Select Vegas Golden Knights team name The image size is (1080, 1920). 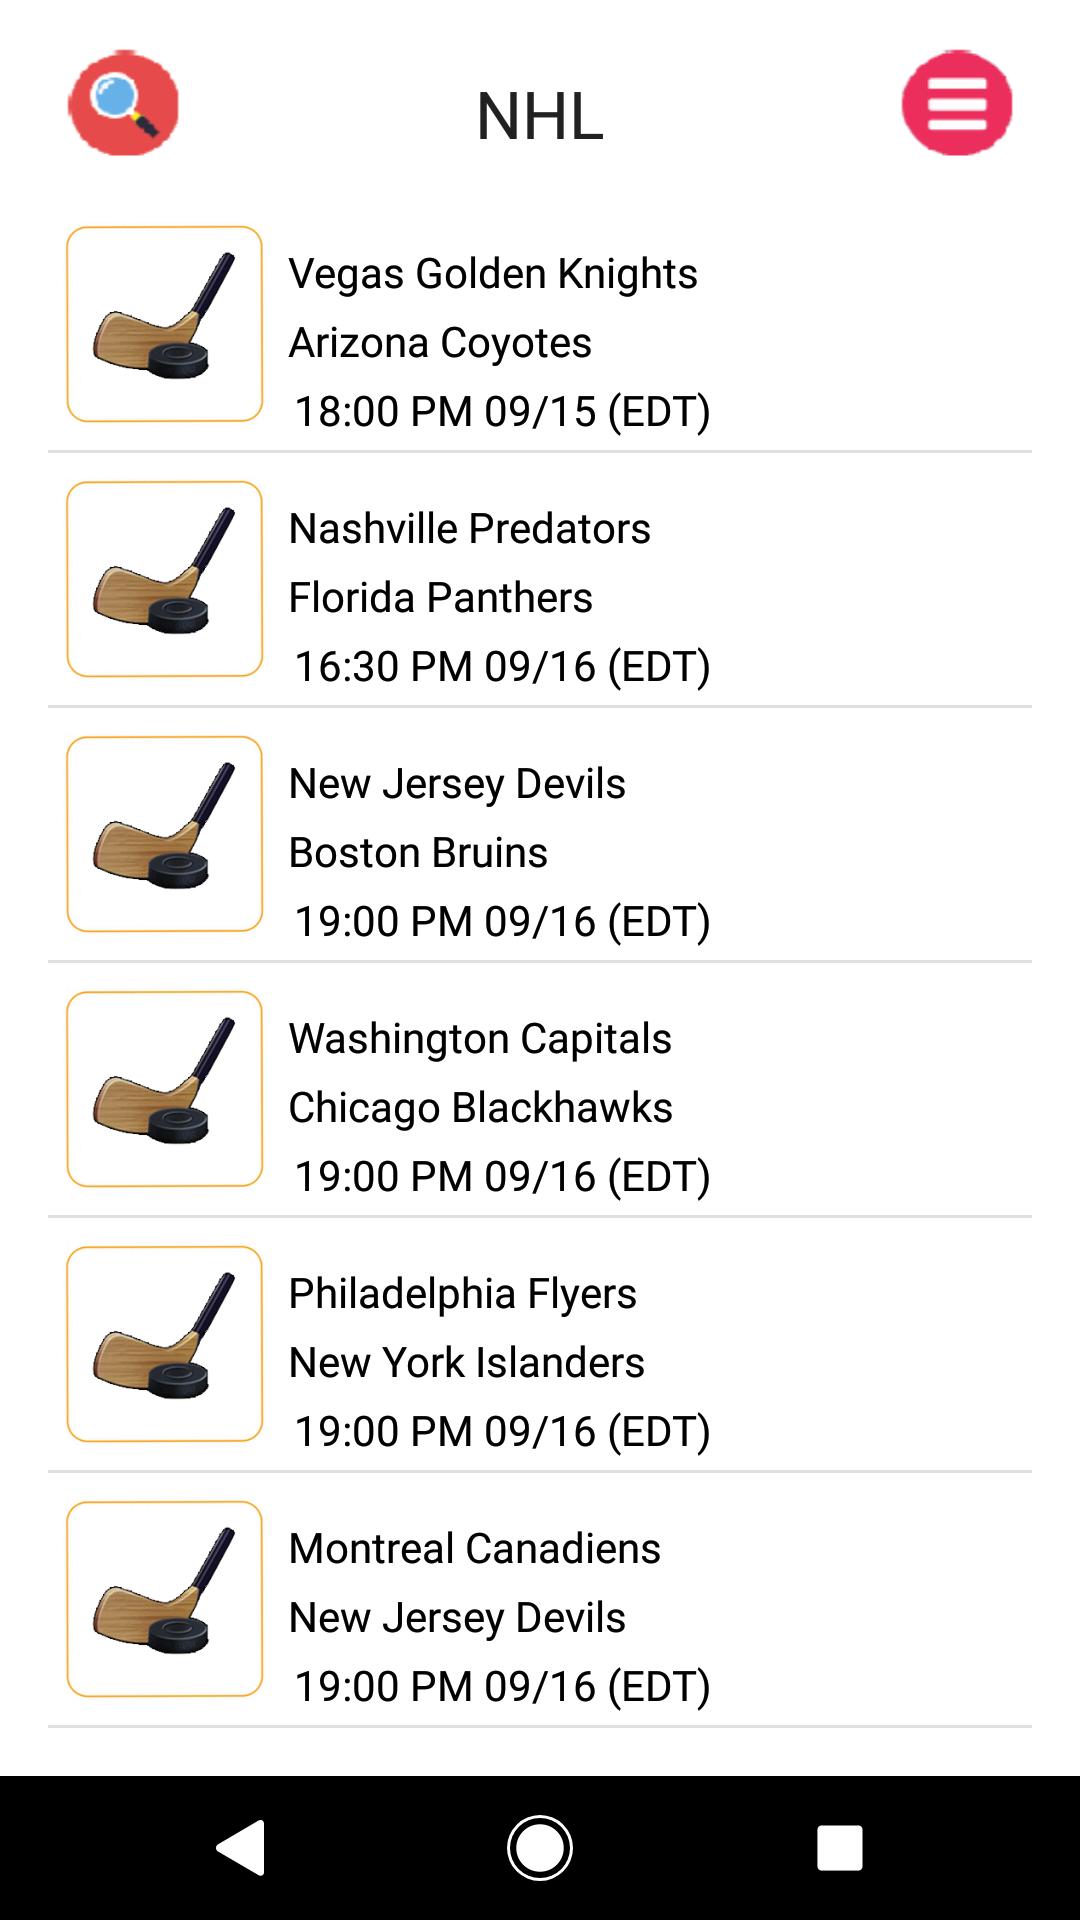(493, 274)
